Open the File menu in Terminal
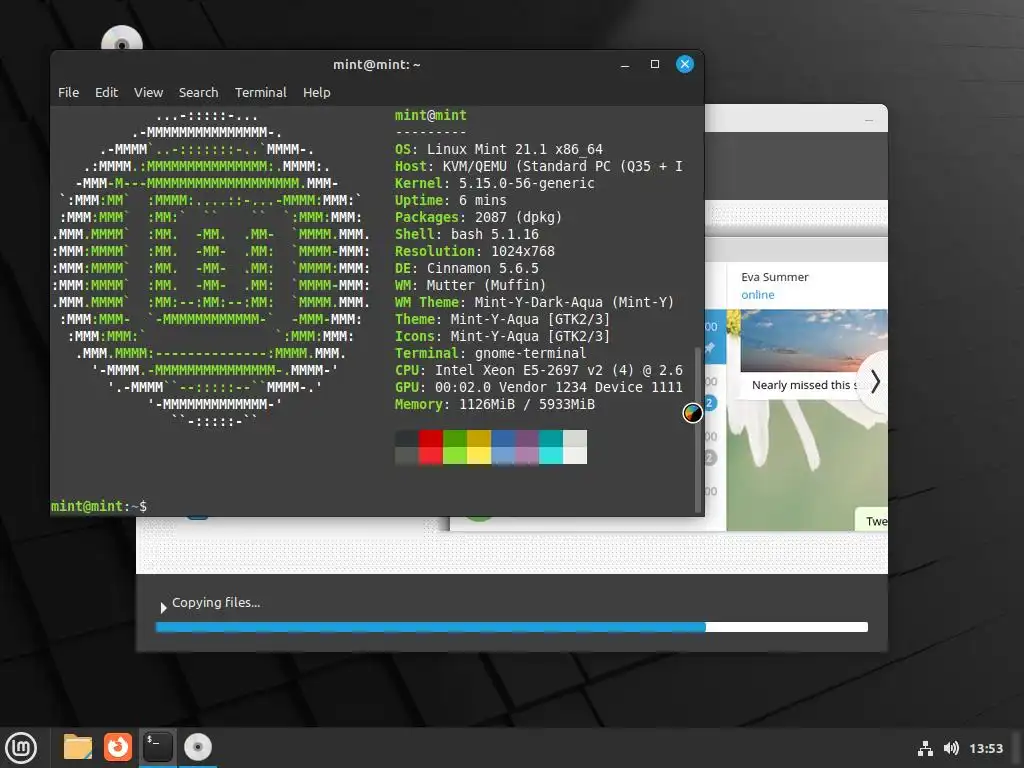Screen dimensions: 1024x768 coord(69,93)
